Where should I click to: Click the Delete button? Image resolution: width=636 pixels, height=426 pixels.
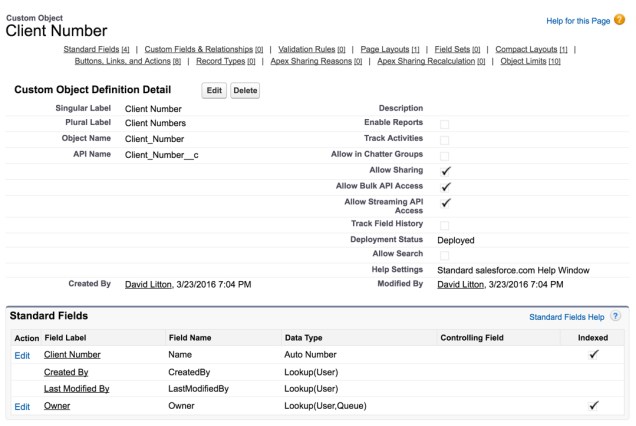(x=245, y=91)
